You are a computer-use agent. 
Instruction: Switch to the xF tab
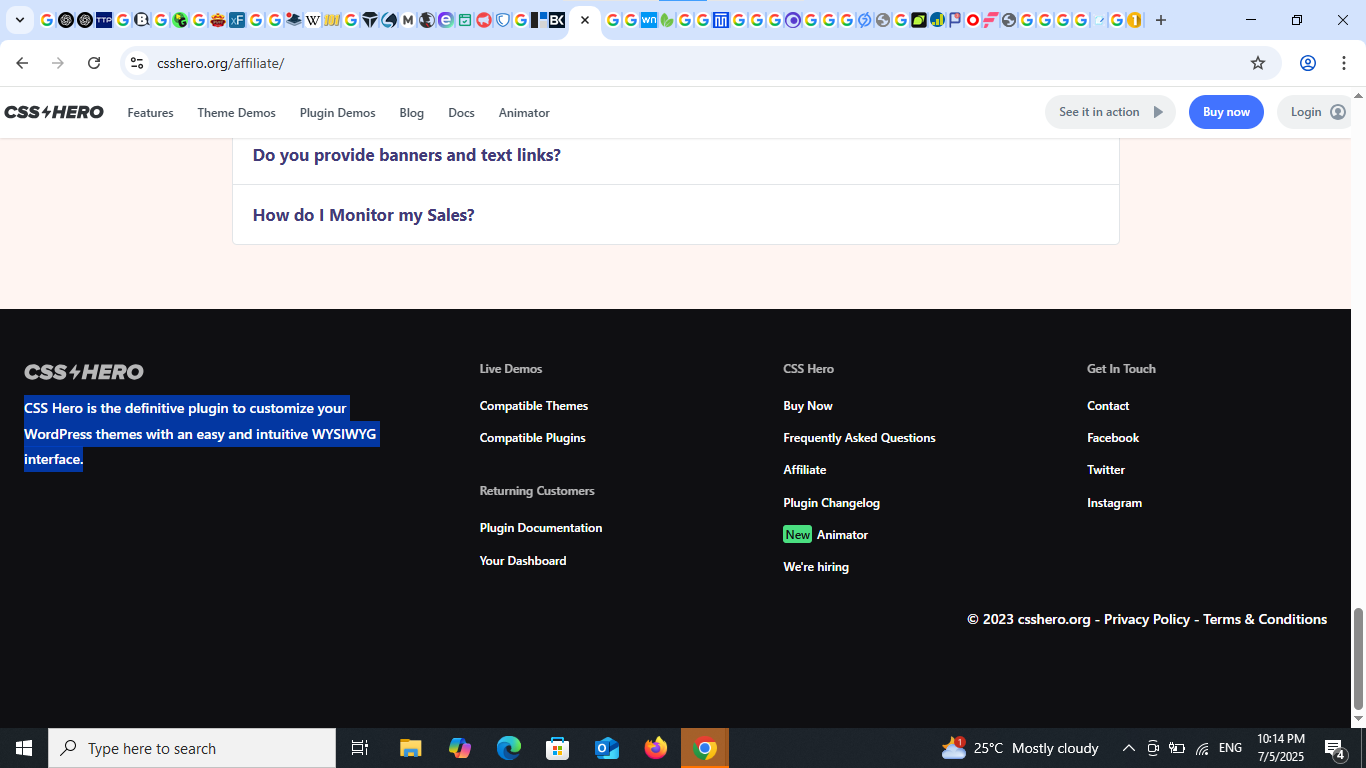(x=237, y=20)
